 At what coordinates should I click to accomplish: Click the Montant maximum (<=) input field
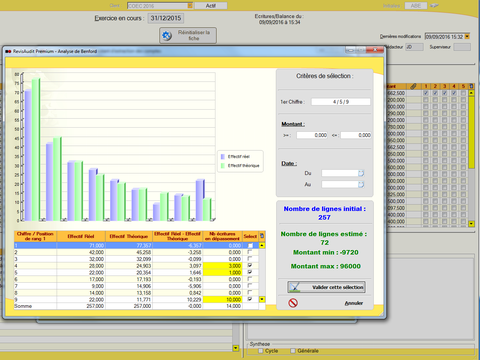[x=356, y=135]
